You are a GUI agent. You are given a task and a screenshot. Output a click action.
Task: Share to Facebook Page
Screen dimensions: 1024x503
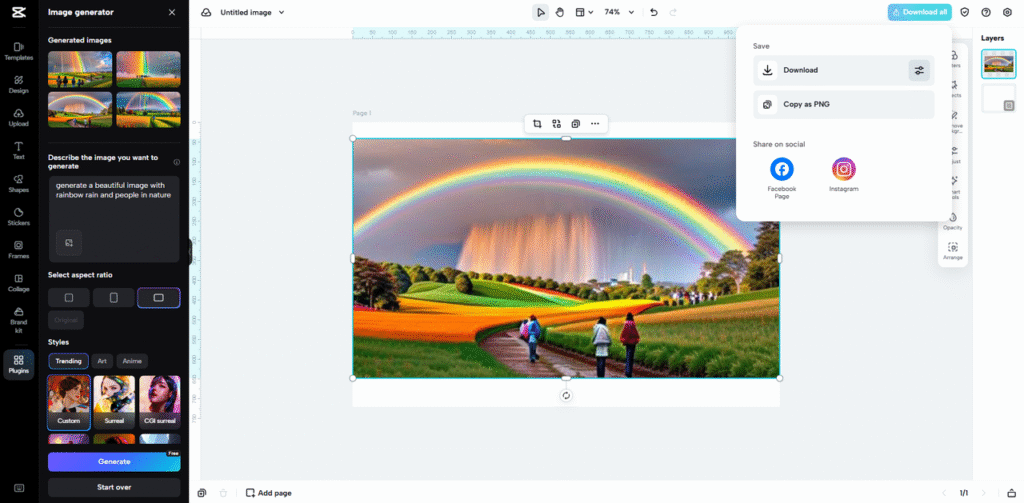click(x=781, y=170)
